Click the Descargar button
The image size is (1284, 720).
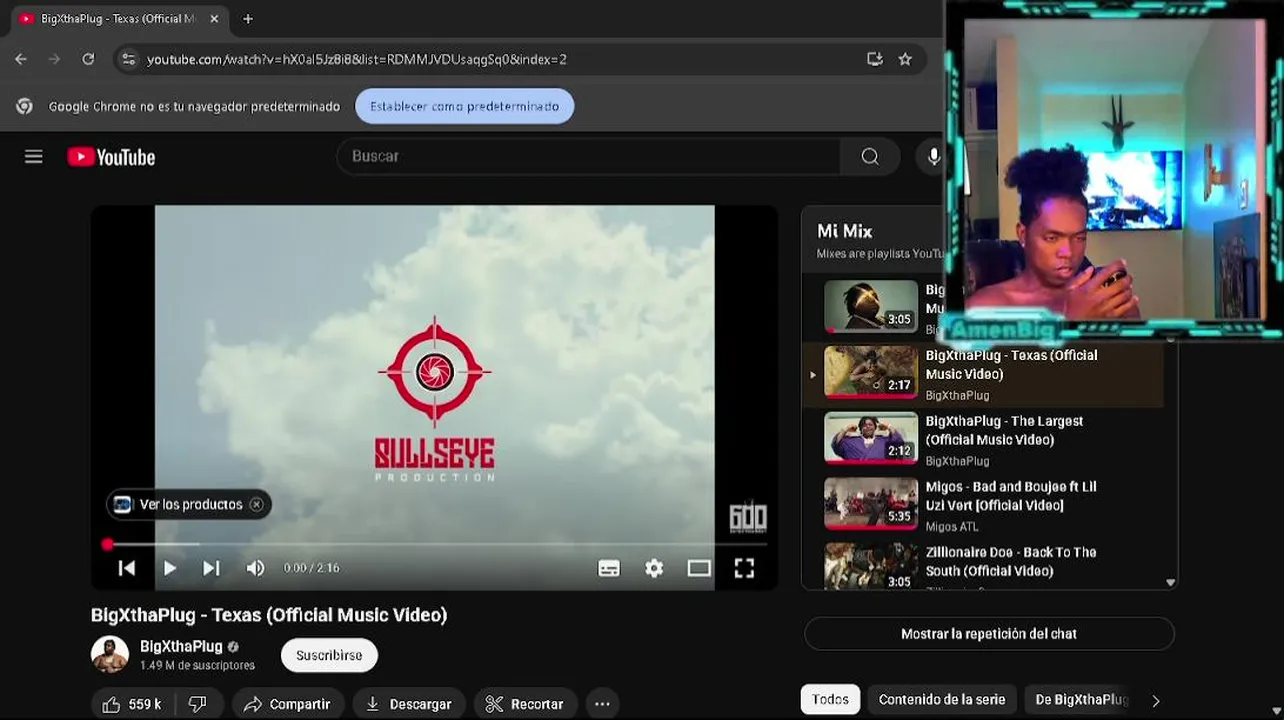click(408, 704)
